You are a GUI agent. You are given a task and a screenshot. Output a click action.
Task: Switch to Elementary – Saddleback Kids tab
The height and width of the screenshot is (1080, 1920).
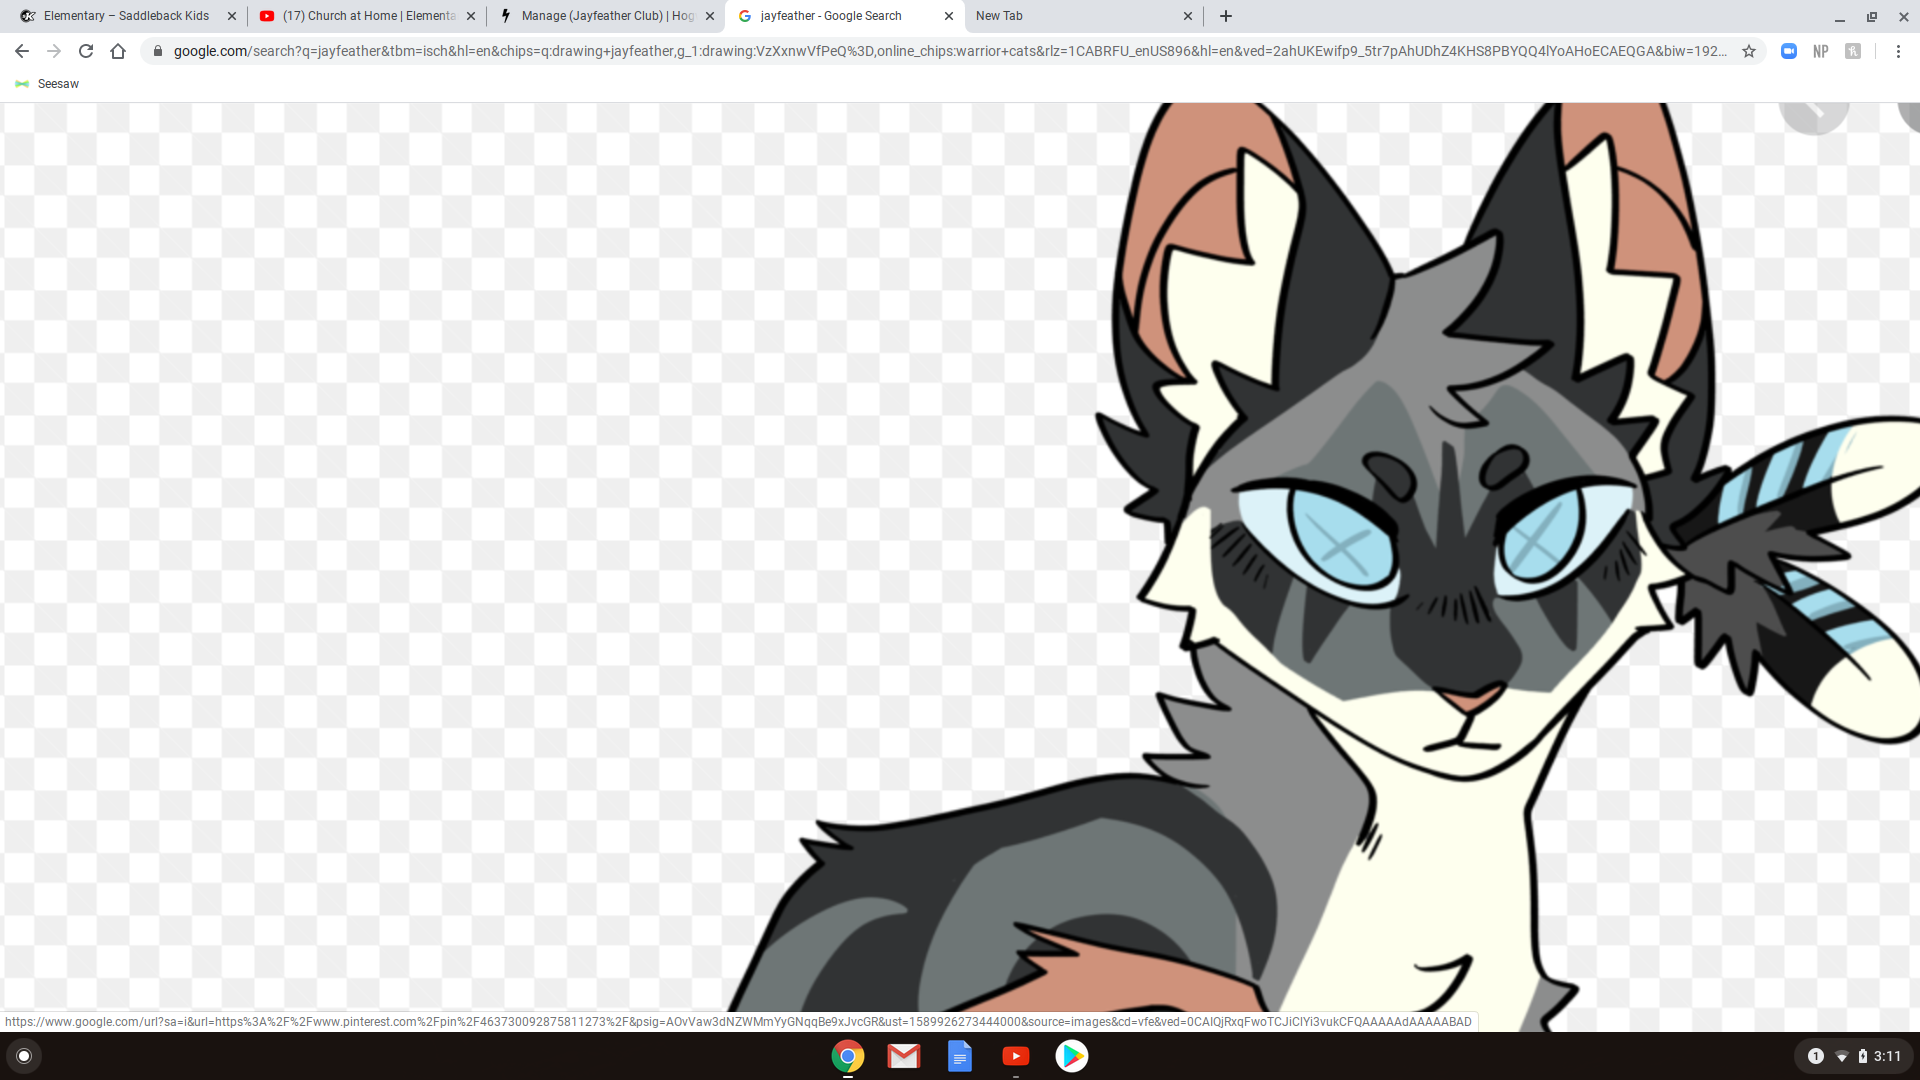pyautogui.click(x=125, y=16)
